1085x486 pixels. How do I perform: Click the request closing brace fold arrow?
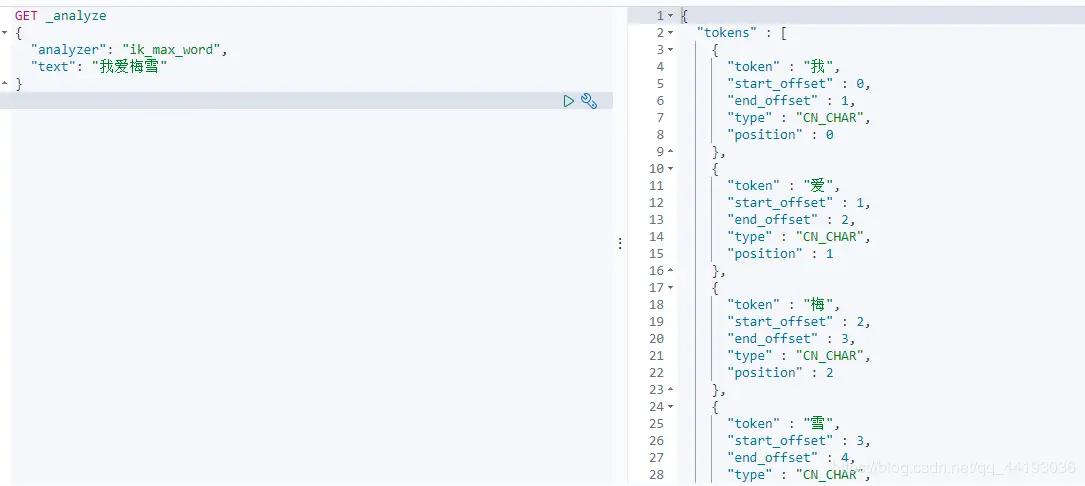tap(6, 84)
